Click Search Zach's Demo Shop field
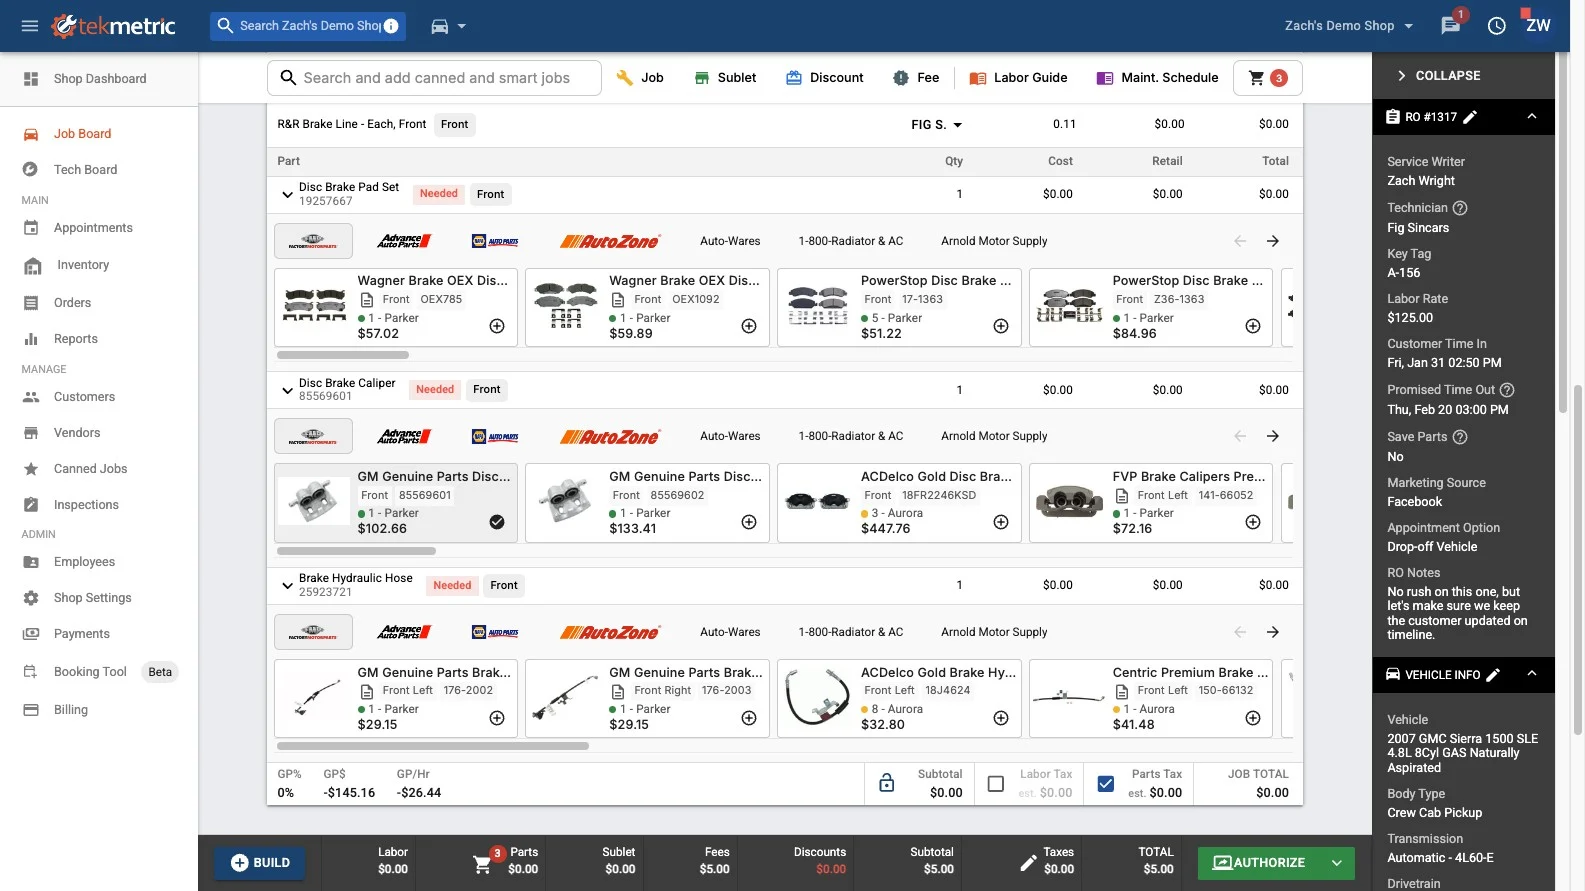This screenshot has height=891, width=1585. pos(307,26)
